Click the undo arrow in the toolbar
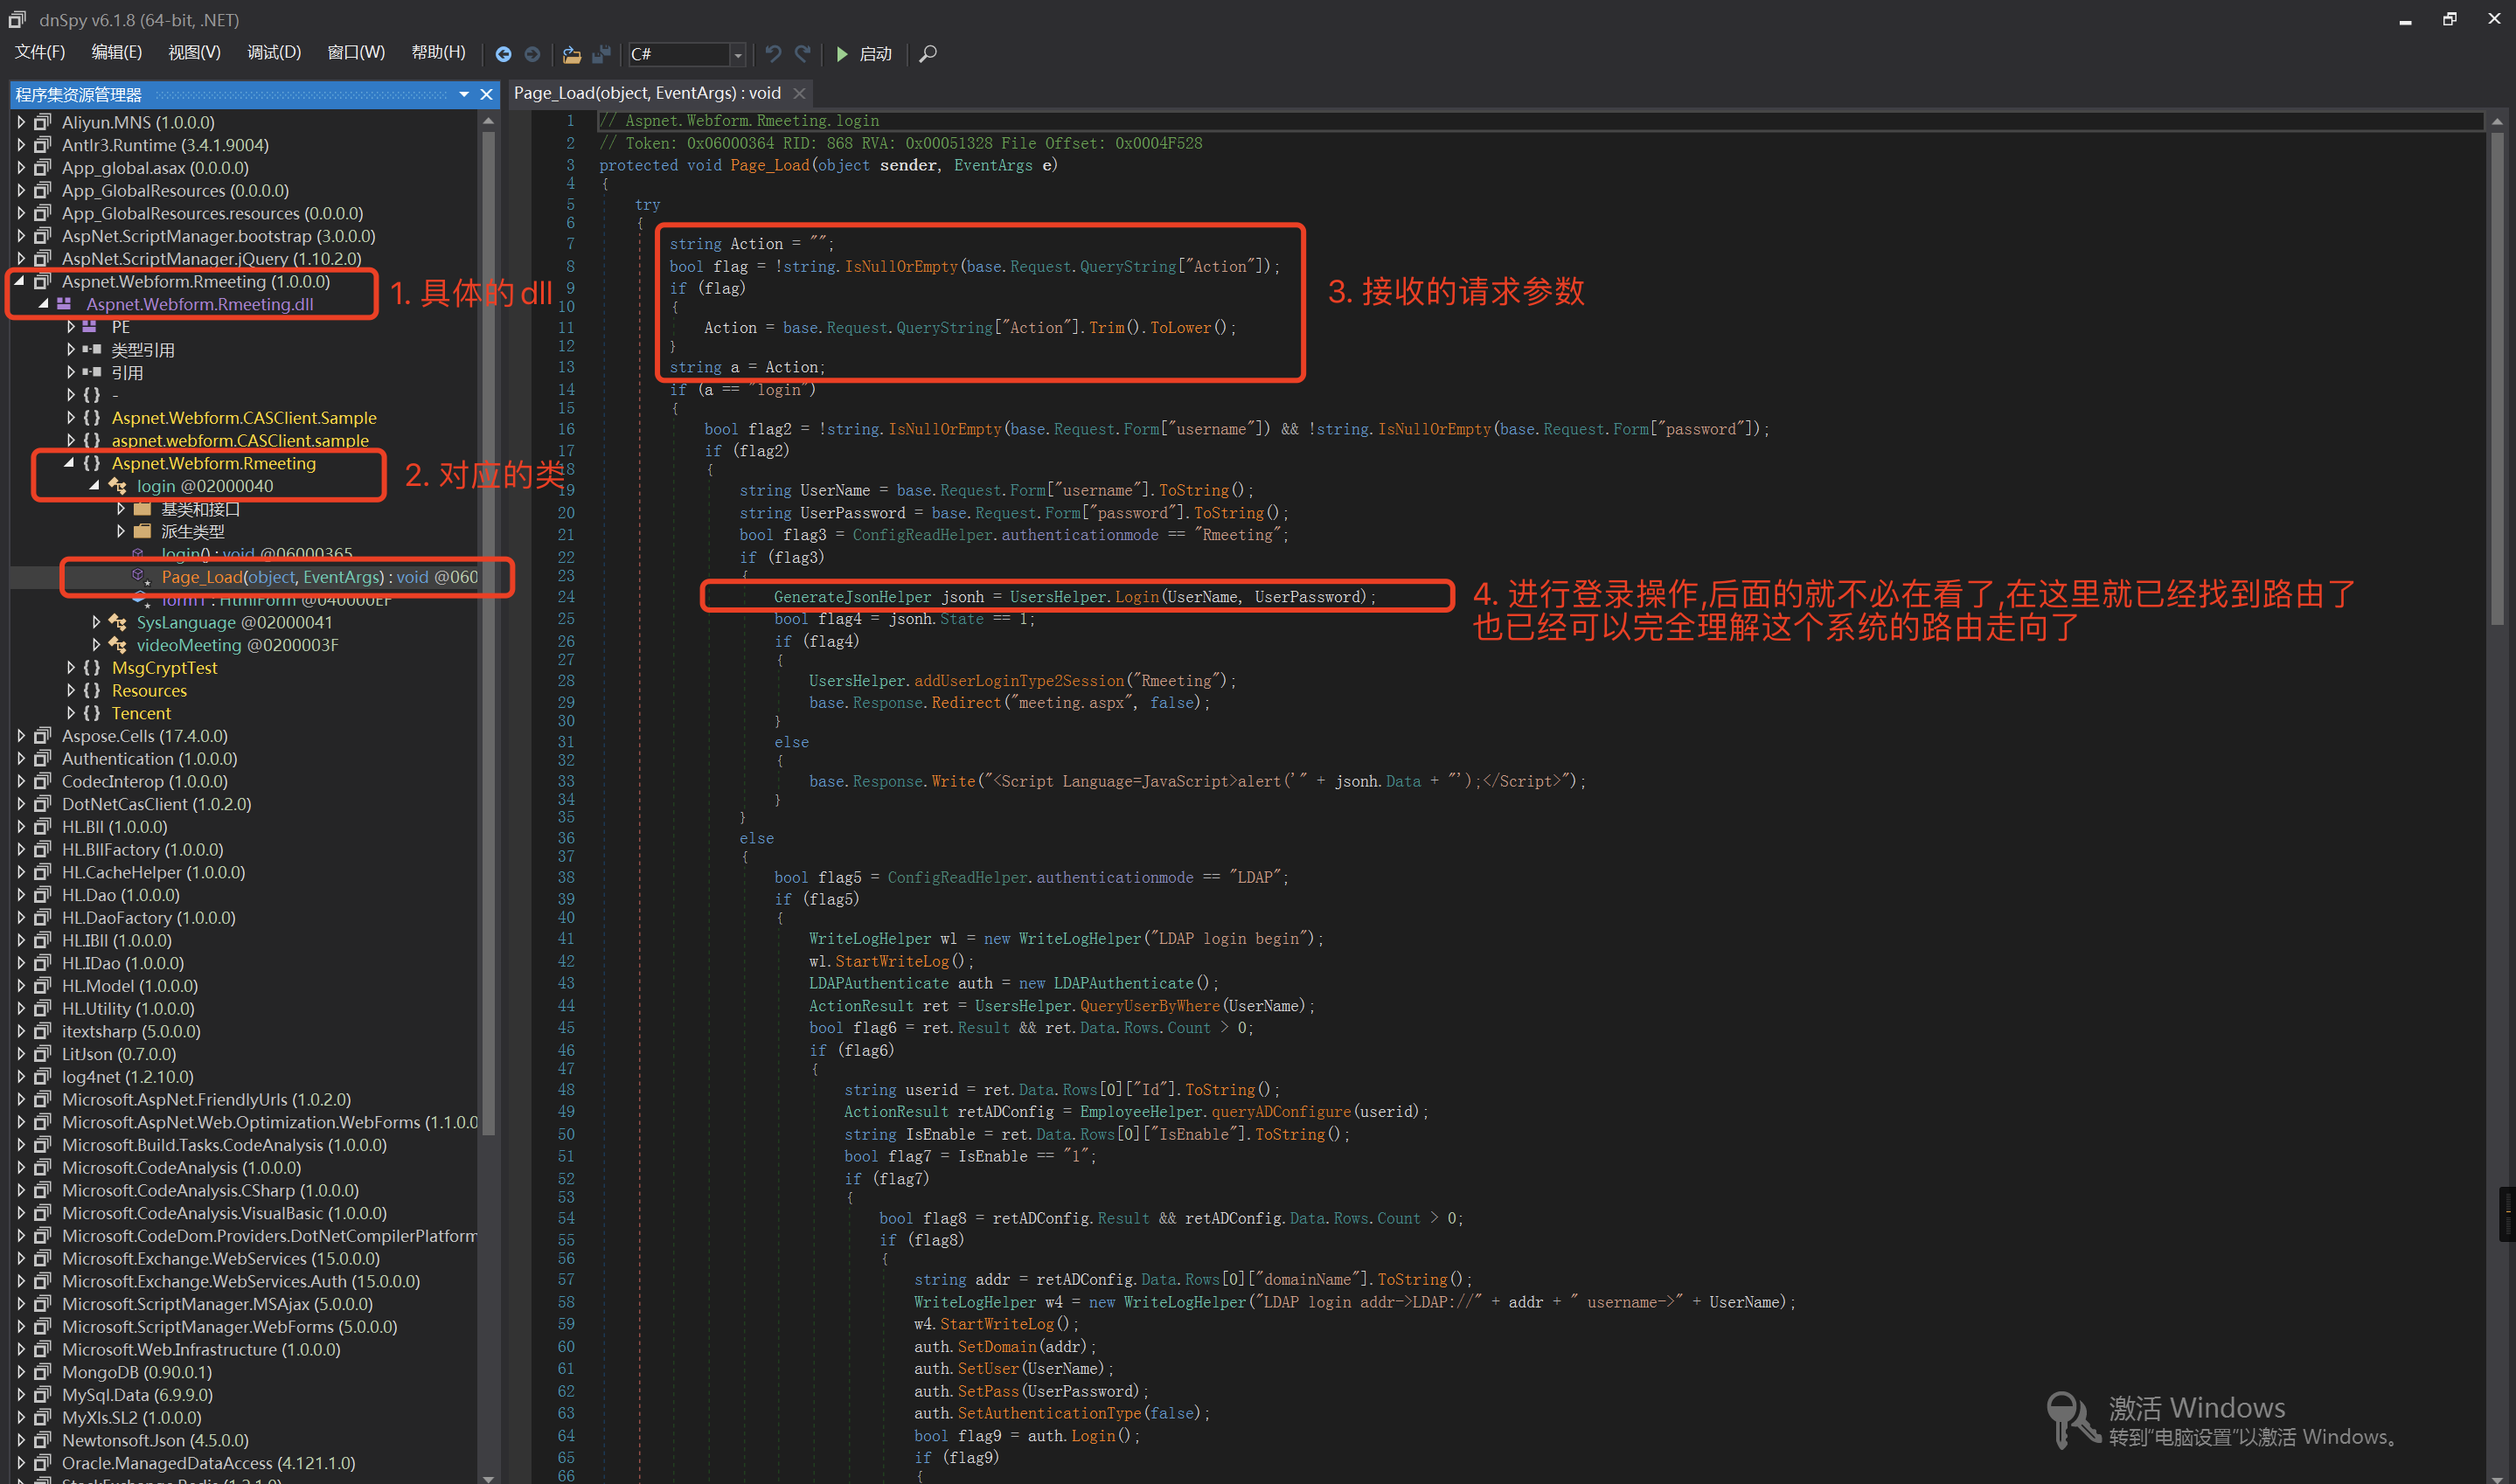The height and width of the screenshot is (1484, 2516). click(x=773, y=54)
